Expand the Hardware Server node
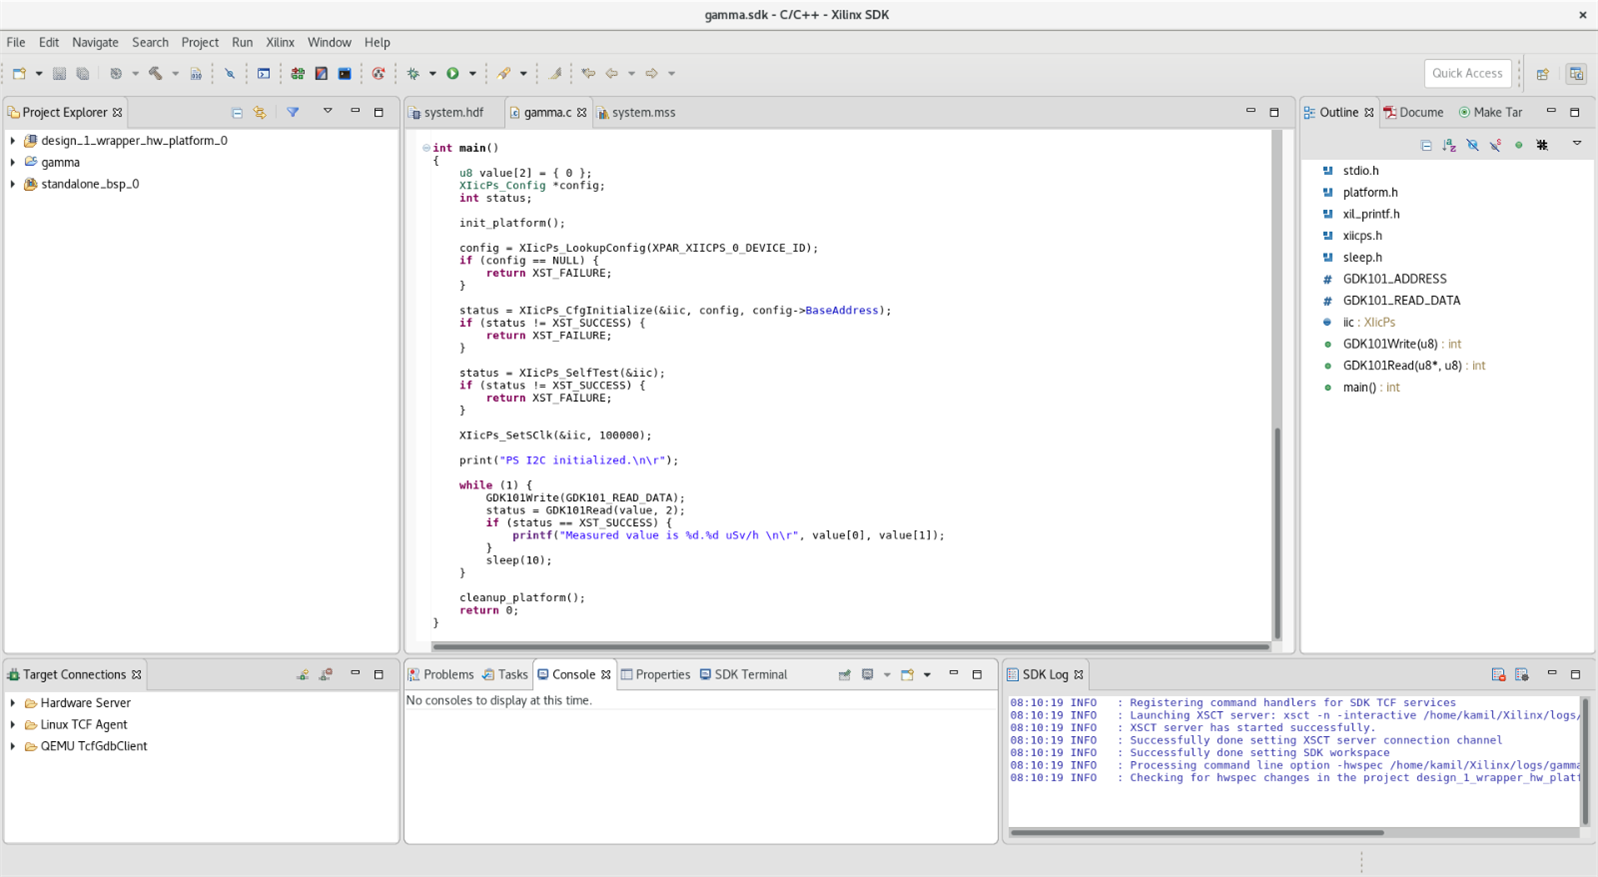This screenshot has height=877, width=1598. tap(13, 703)
